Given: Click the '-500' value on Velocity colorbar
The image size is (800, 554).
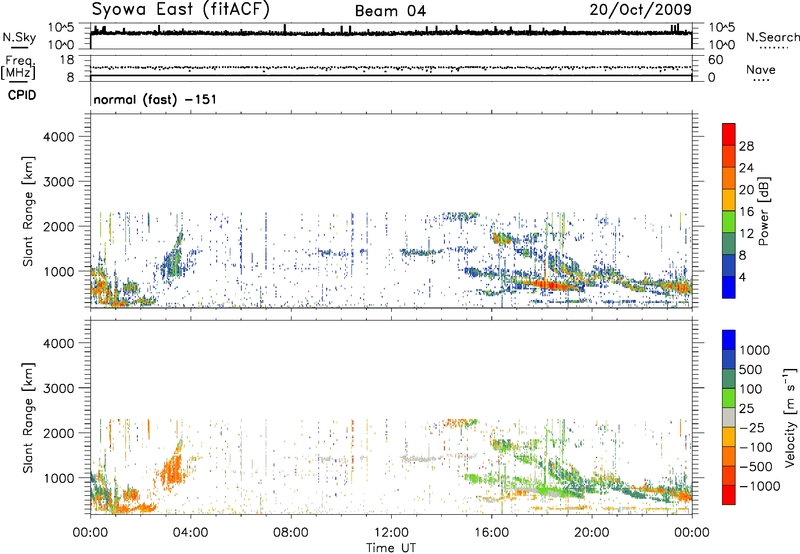Looking at the screenshot, I should (x=756, y=467).
